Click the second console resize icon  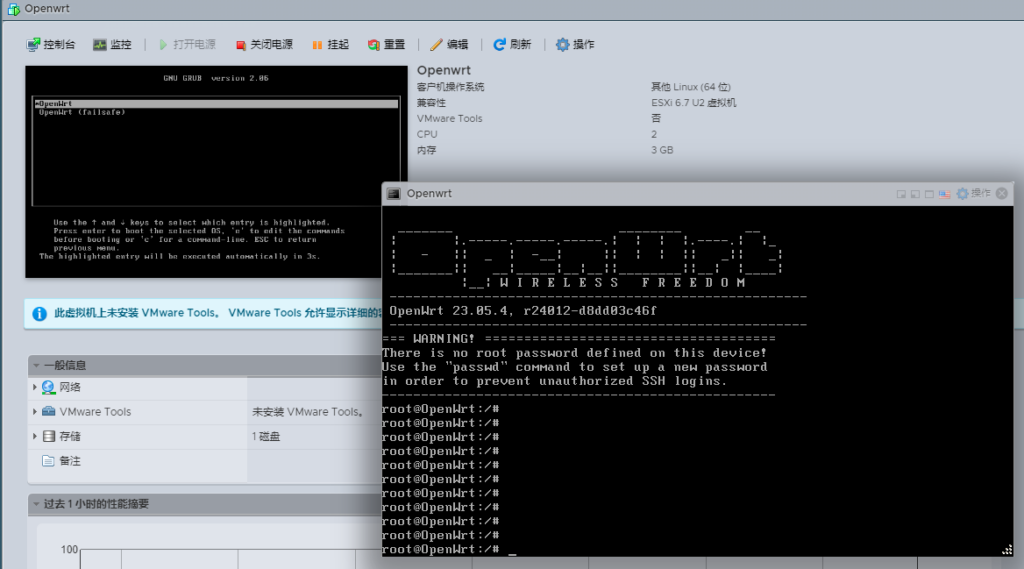coord(915,194)
